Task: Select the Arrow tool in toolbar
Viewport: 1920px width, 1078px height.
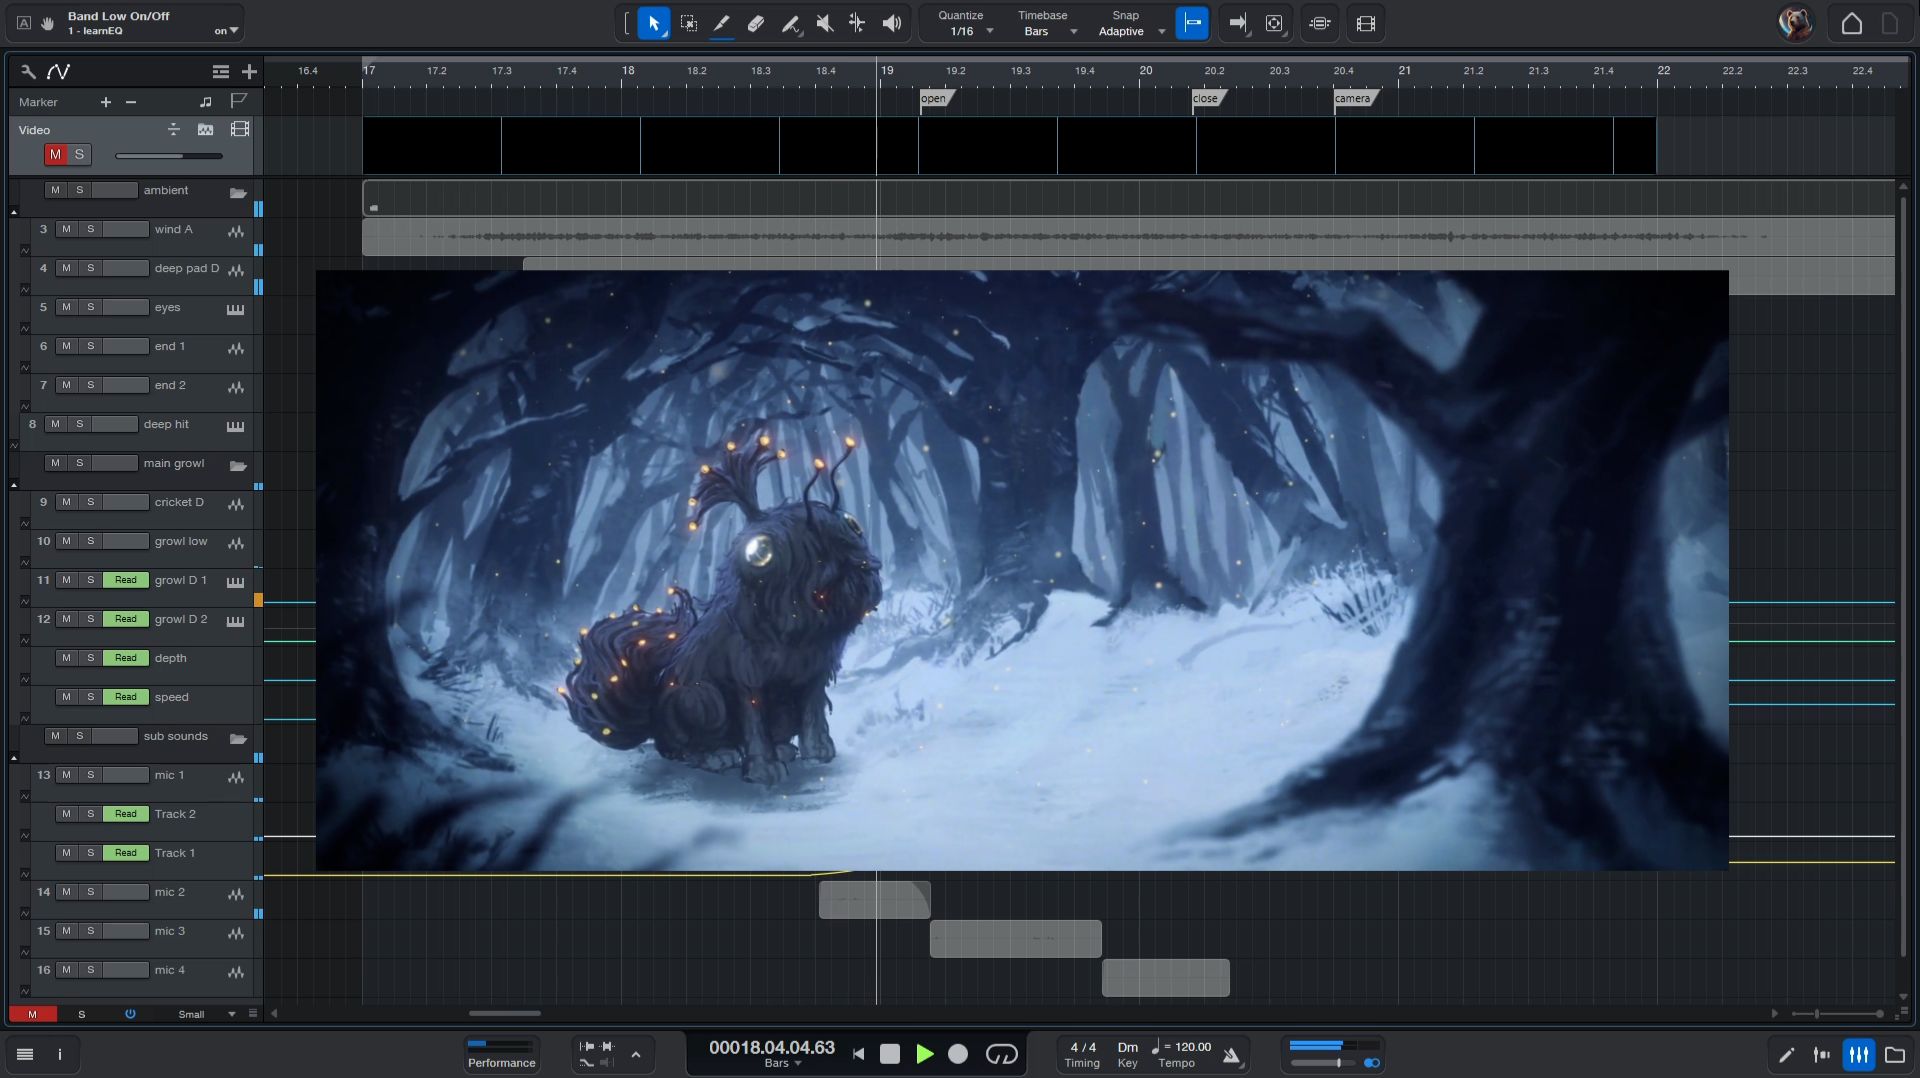Action: tap(653, 23)
